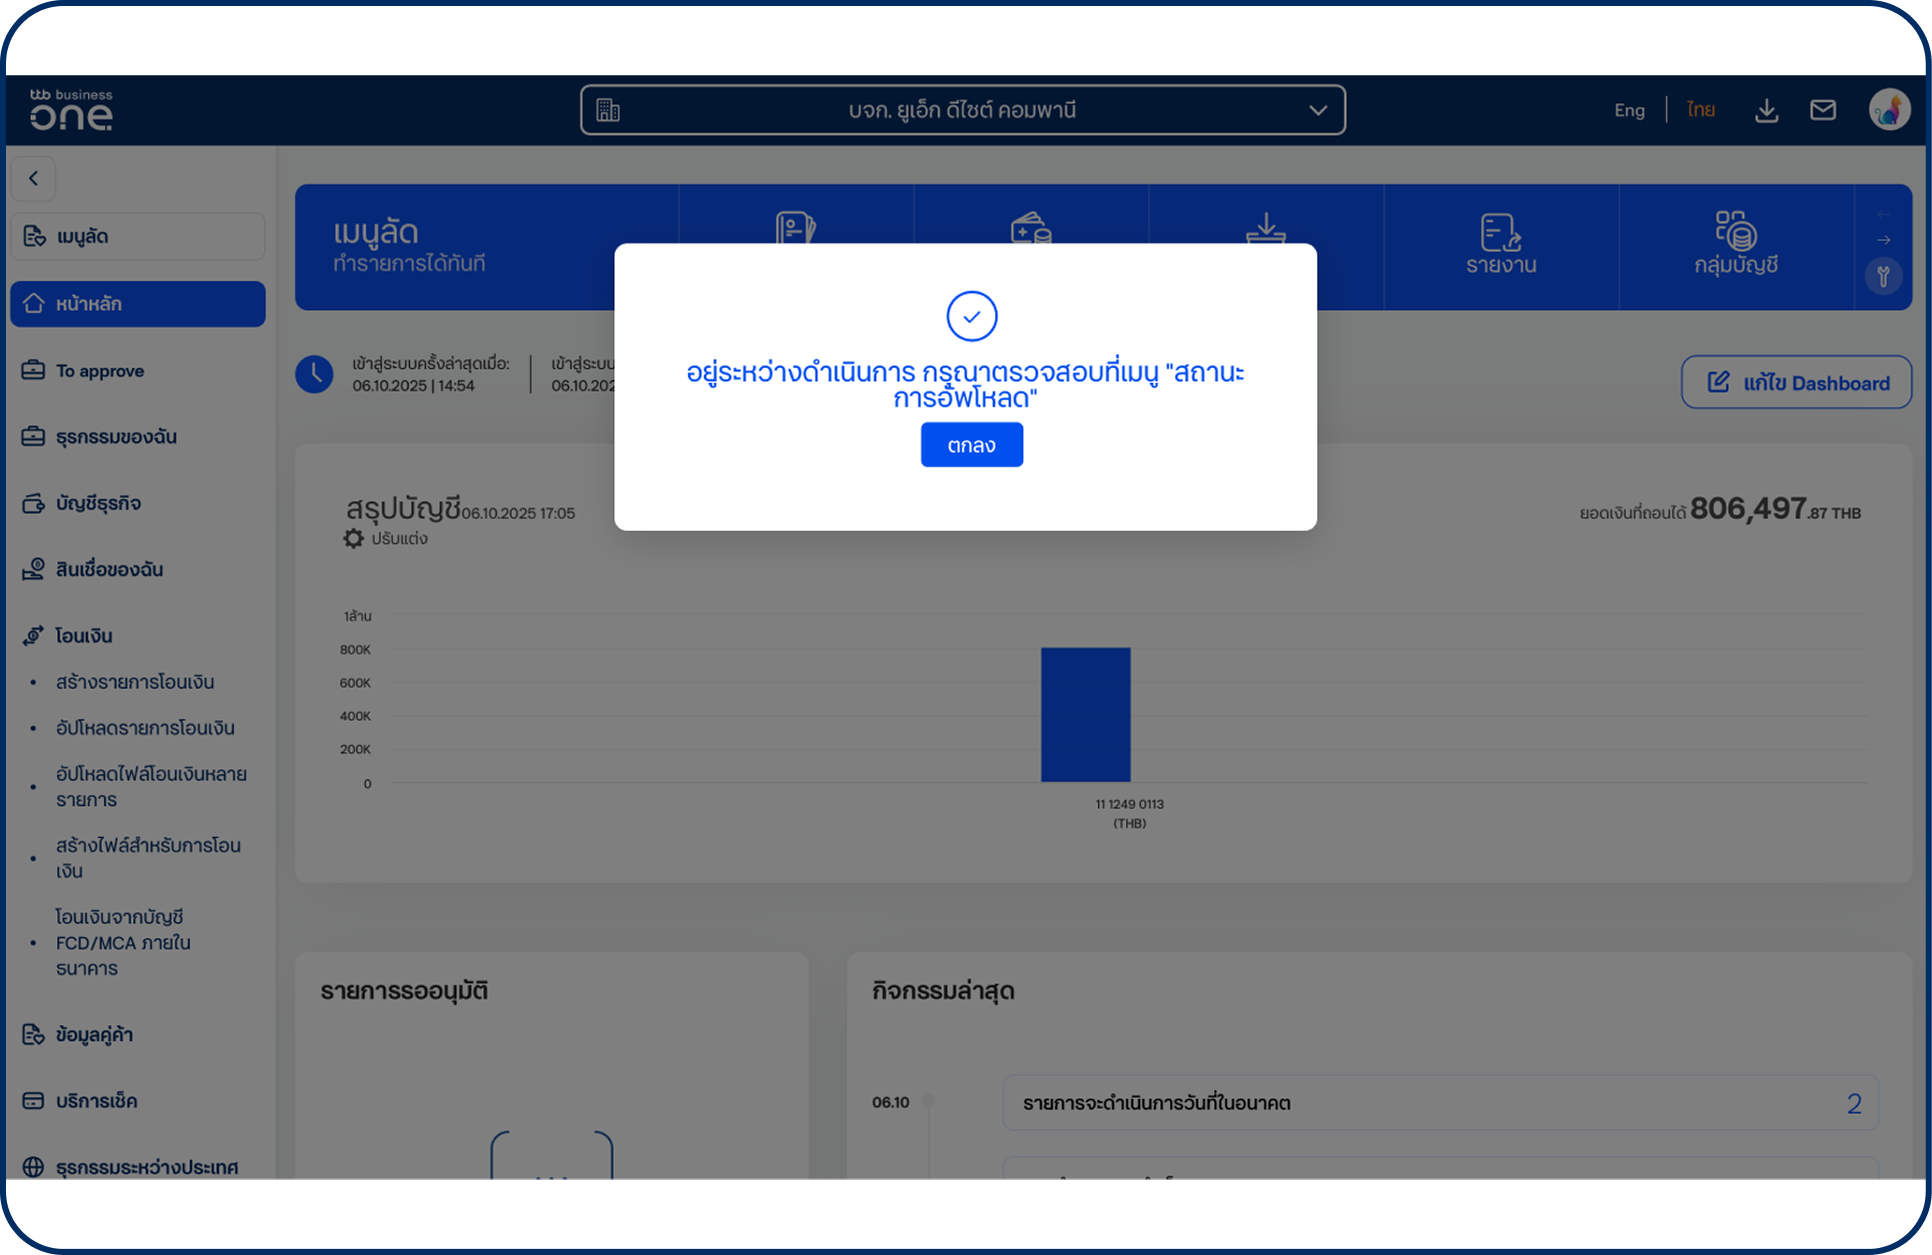This screenshot has width=1932, height=1255.
Task: Open the company selector dropdown
Action: click(x=962, y=110)
